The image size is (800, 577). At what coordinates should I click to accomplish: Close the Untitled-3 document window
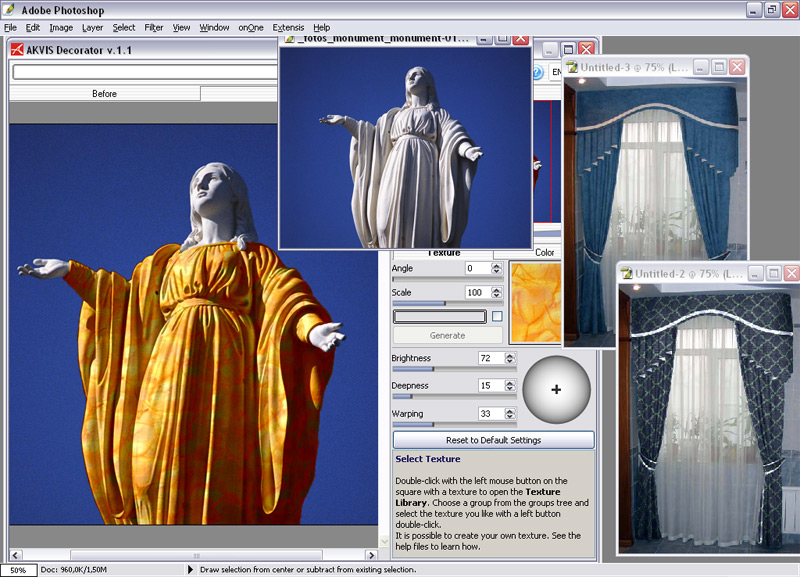click(737, 67)
